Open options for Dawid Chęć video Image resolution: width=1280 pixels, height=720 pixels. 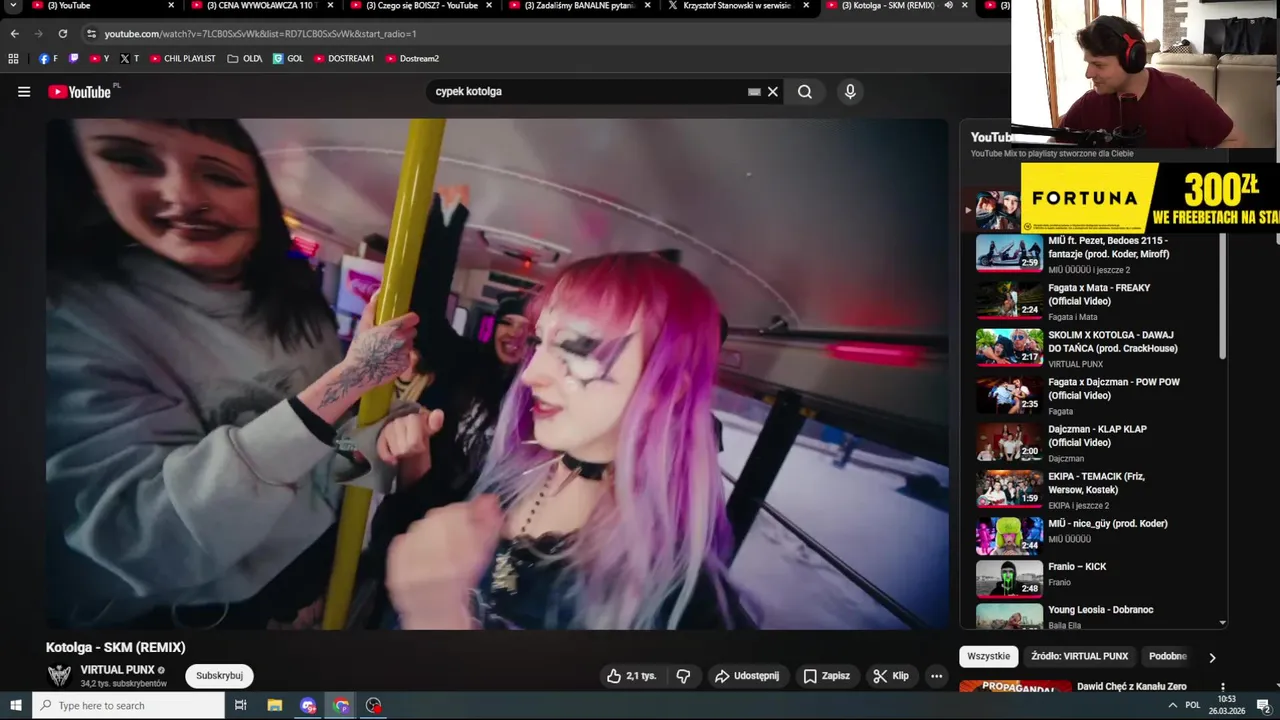[1222, 688]
